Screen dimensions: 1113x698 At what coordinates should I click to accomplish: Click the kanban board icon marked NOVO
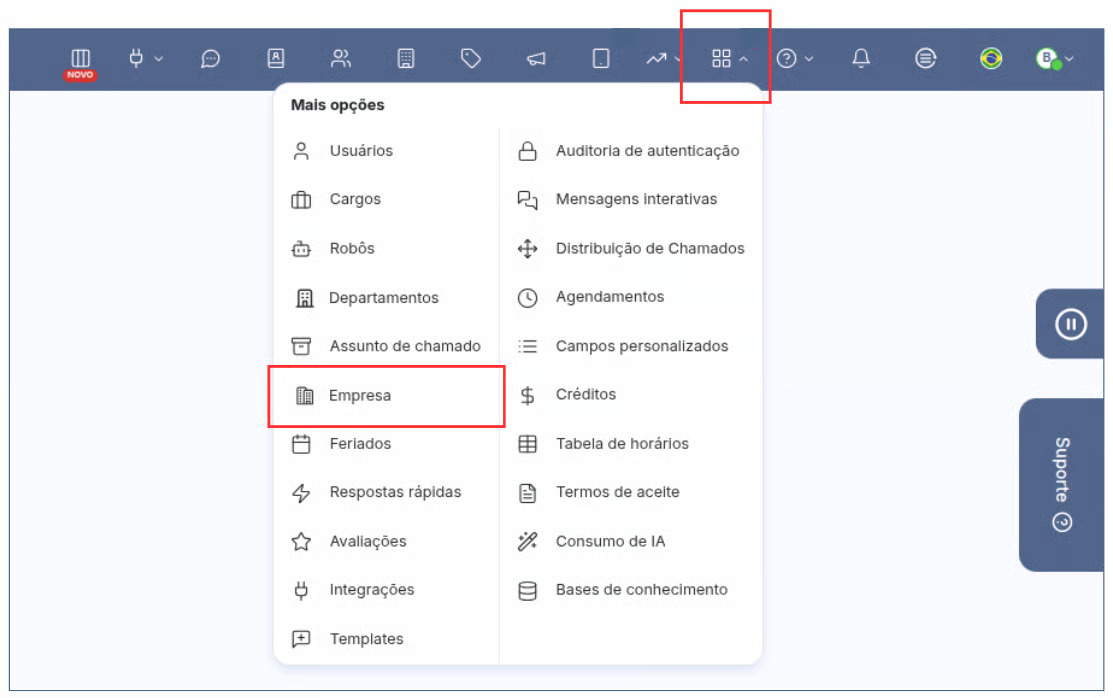coord(81,59)
